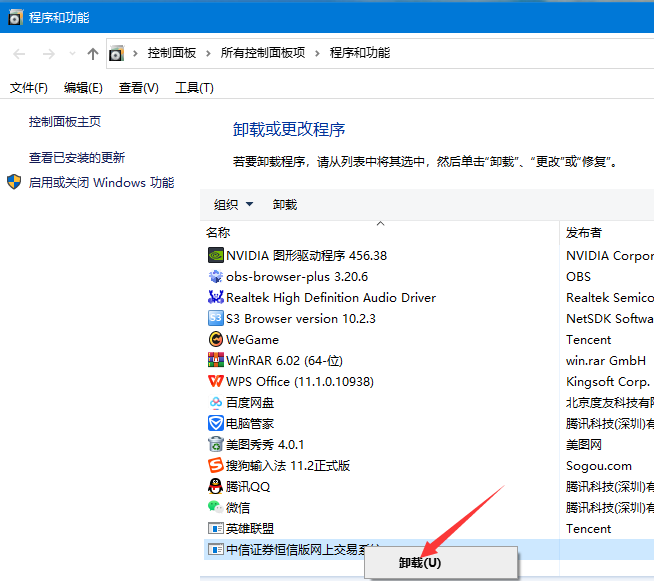Click the 中信证券 program icon
Image resolution: width=654 pixels, height=581 pixels.
[216, 549]
